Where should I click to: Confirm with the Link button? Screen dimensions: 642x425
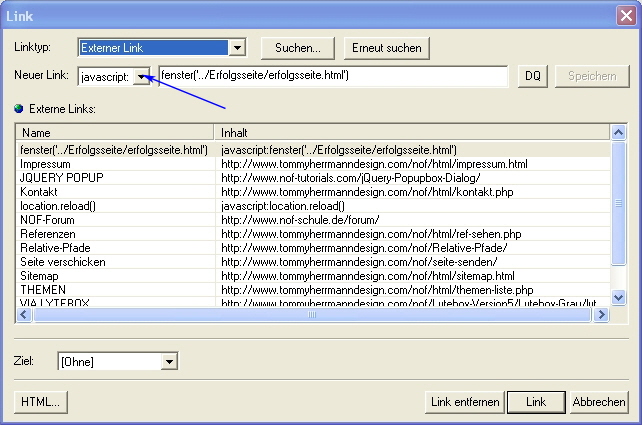coord(536,401)
